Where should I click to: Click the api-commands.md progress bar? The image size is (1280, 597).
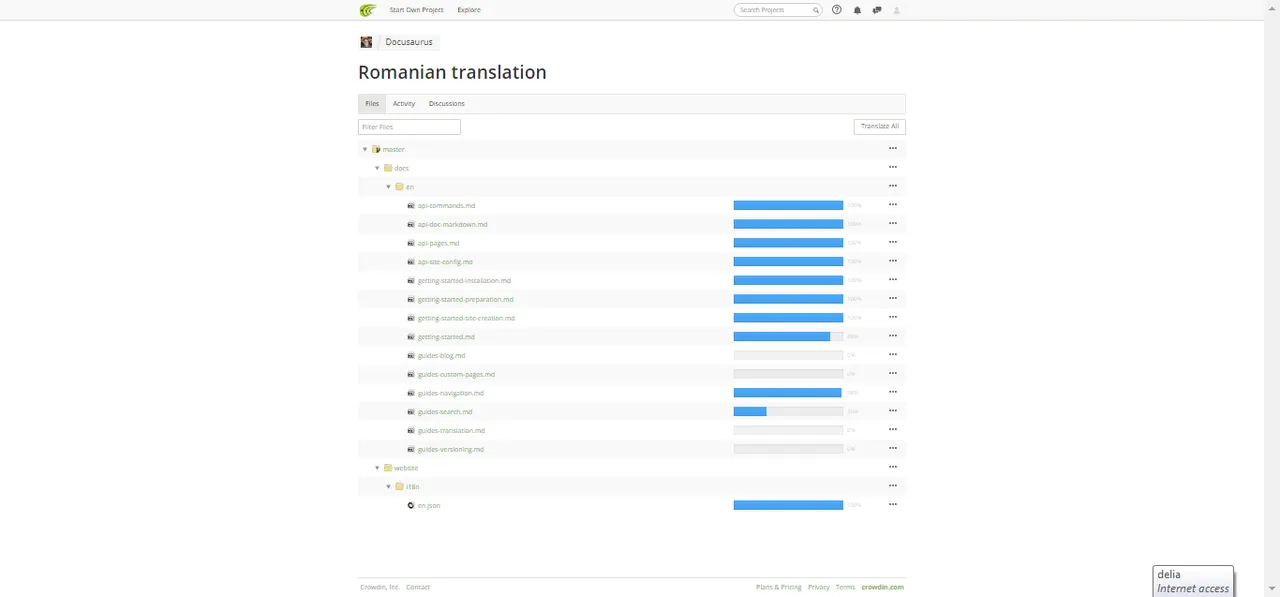[788, 205]
